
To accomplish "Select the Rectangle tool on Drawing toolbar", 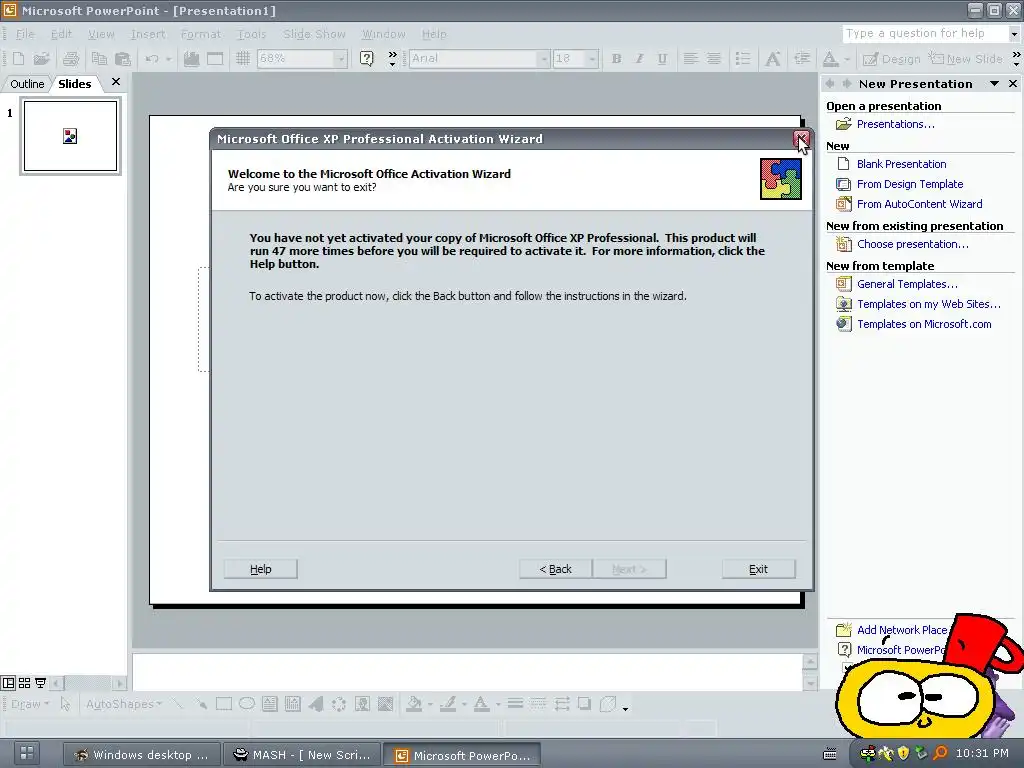I will pos(224,704).
